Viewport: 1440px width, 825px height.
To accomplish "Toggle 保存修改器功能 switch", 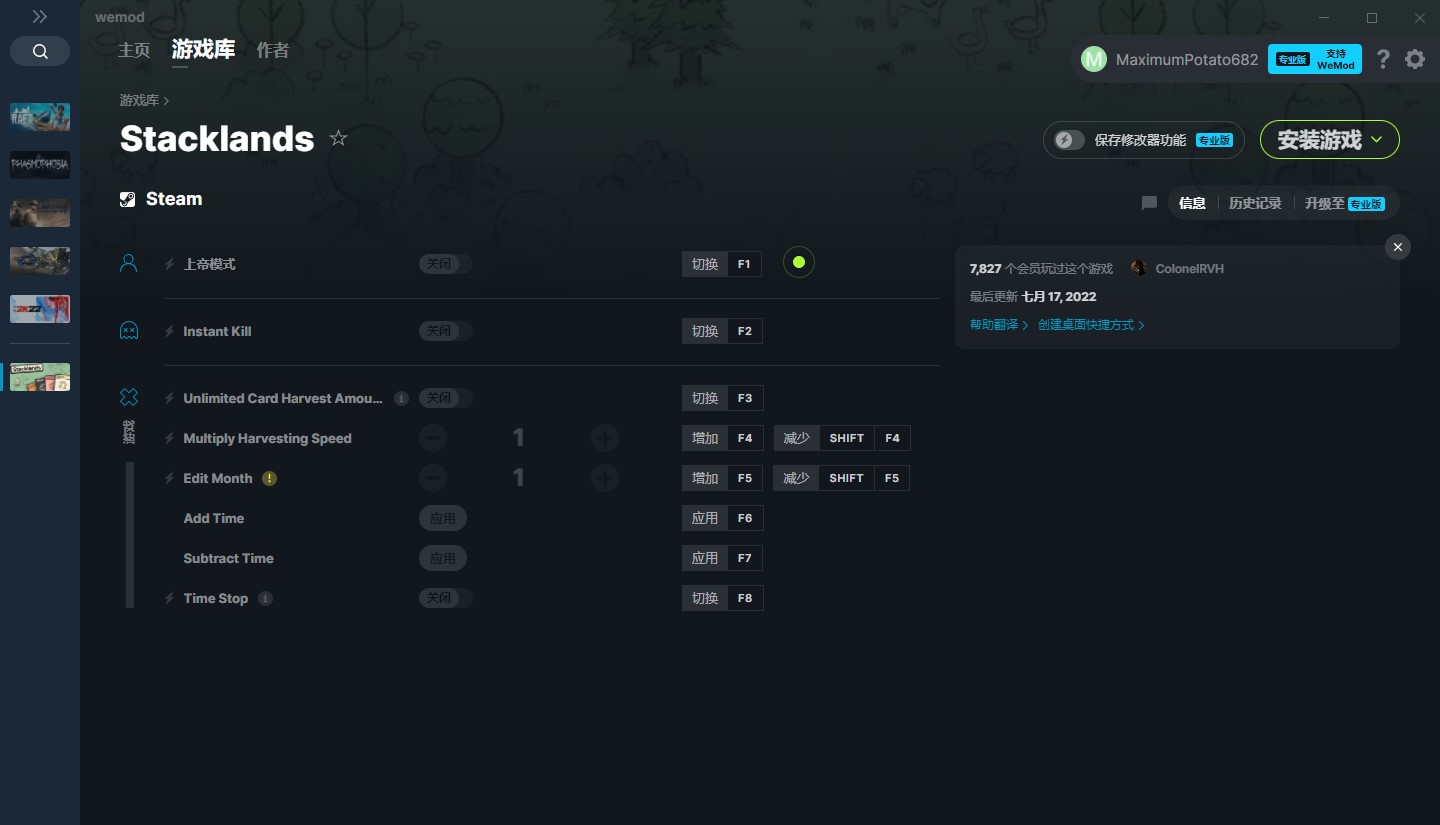I will tap(1070, 140).
